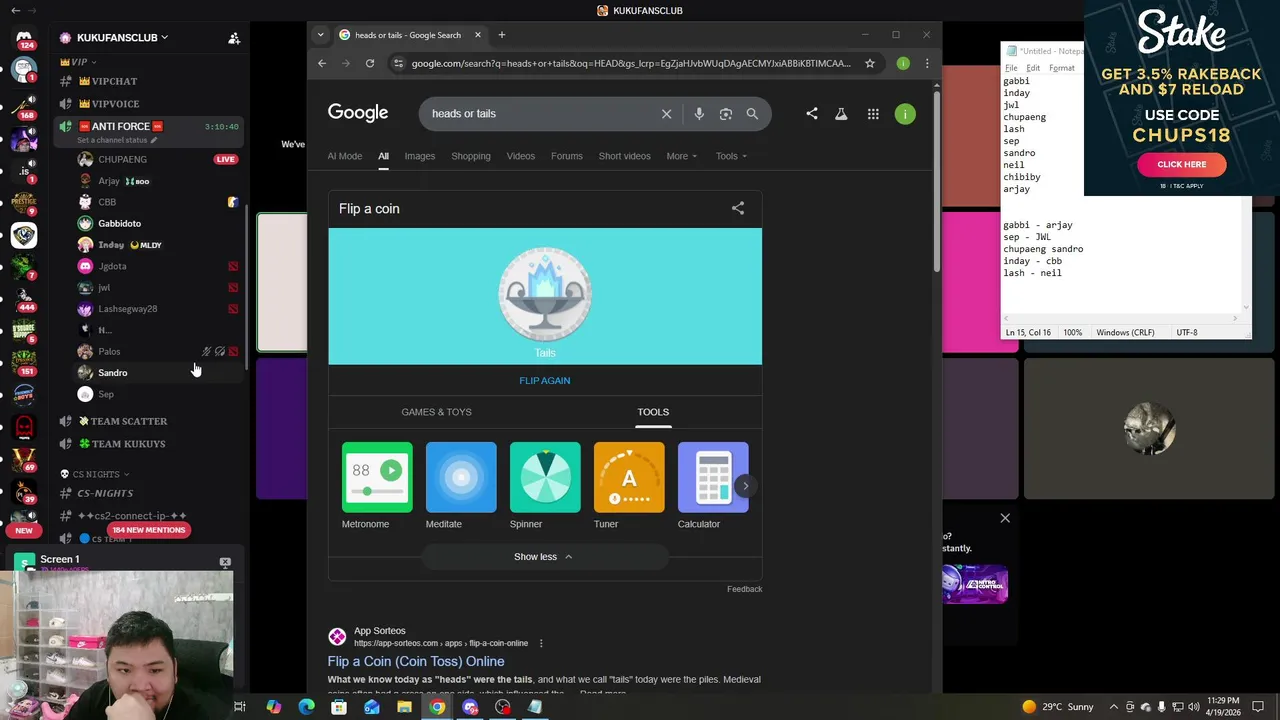Open the Videos search tab

(x=521, y=156)
